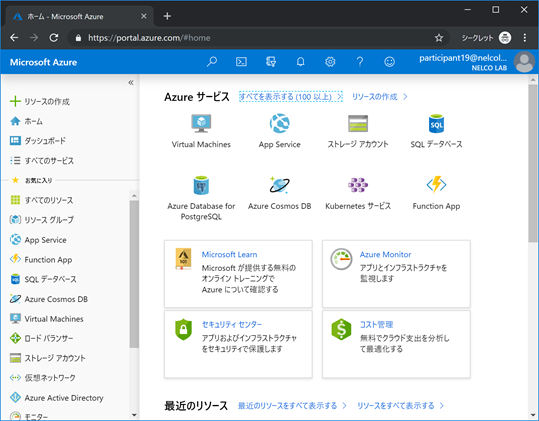Open Kubernetes サービス in the services grid
This screenshot has width=539, height=421.
(358, 193)
